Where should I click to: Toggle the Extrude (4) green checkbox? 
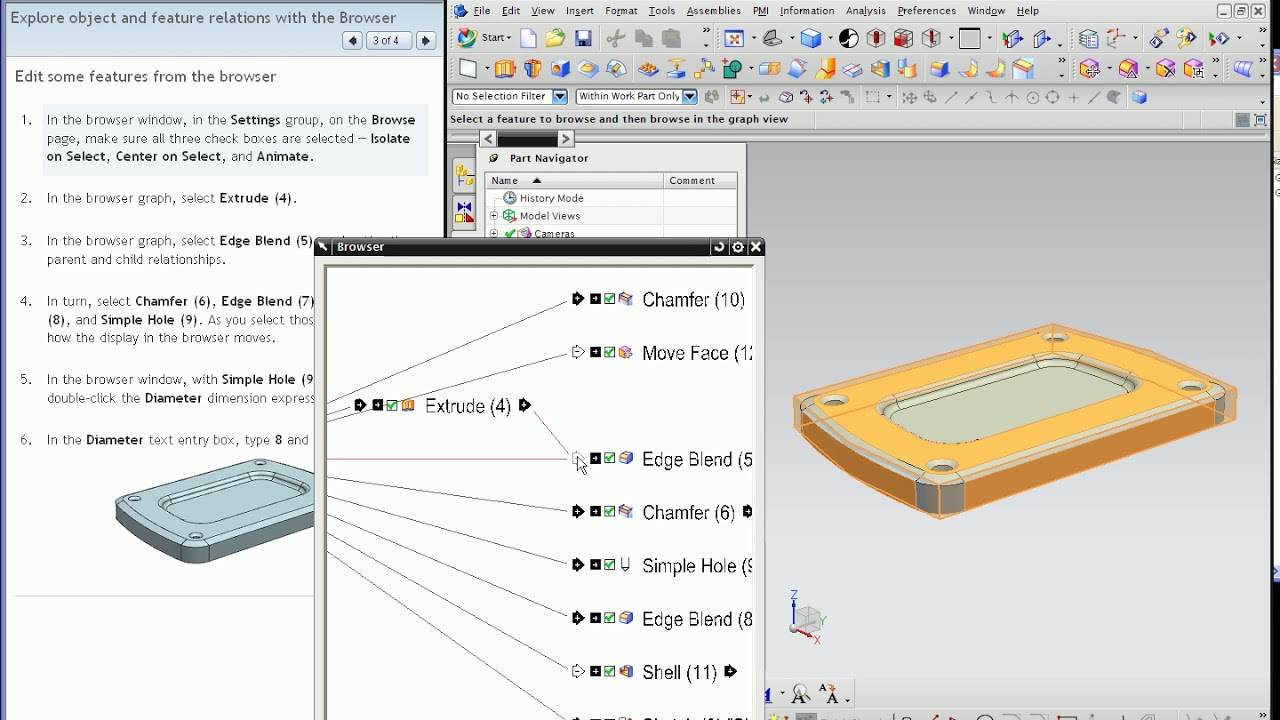[392, 405]
